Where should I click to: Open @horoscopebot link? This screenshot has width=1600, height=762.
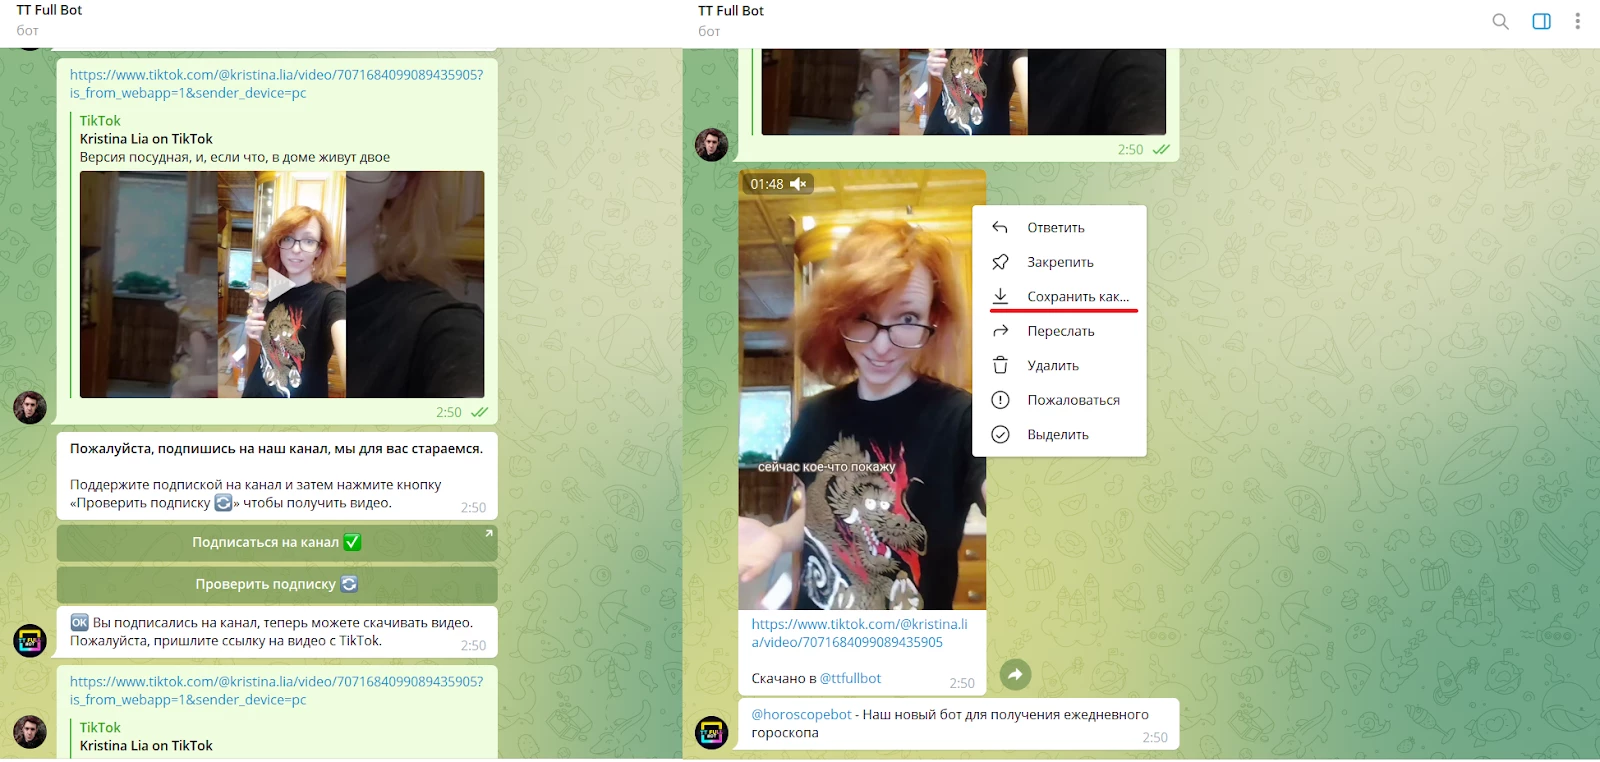coord(801,715)
